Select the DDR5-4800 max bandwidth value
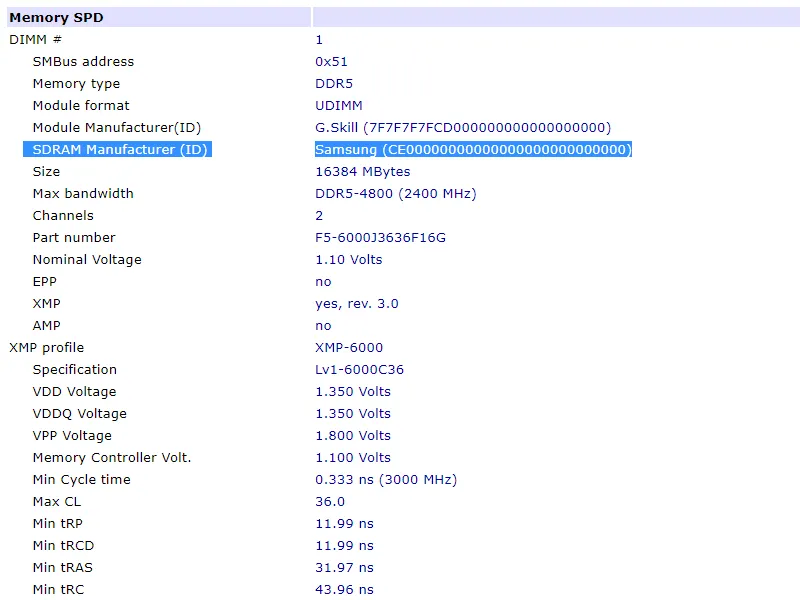This screenshot has height=600, width=800. click(395, 193)
